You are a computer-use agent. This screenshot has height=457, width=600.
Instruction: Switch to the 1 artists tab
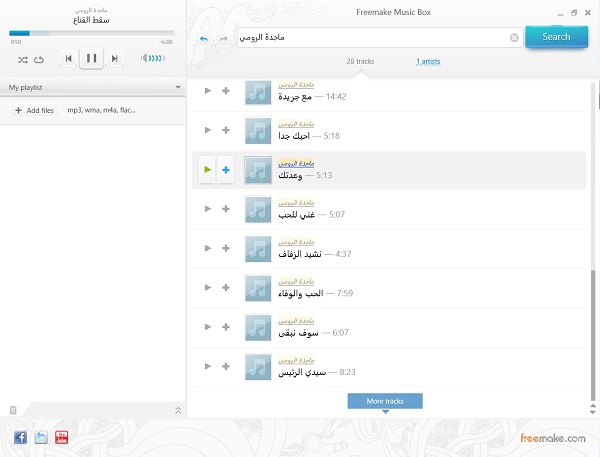coord(428,61)
